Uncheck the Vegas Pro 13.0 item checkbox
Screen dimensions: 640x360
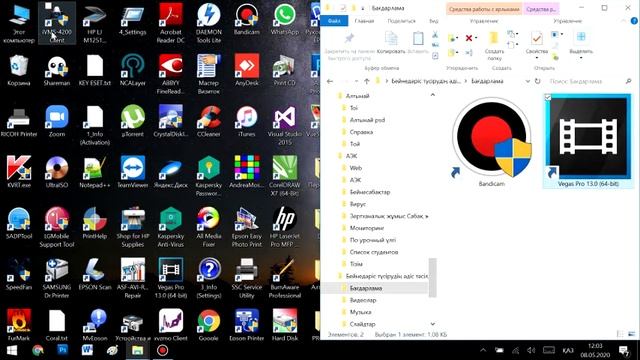click(x=548, y=97)
